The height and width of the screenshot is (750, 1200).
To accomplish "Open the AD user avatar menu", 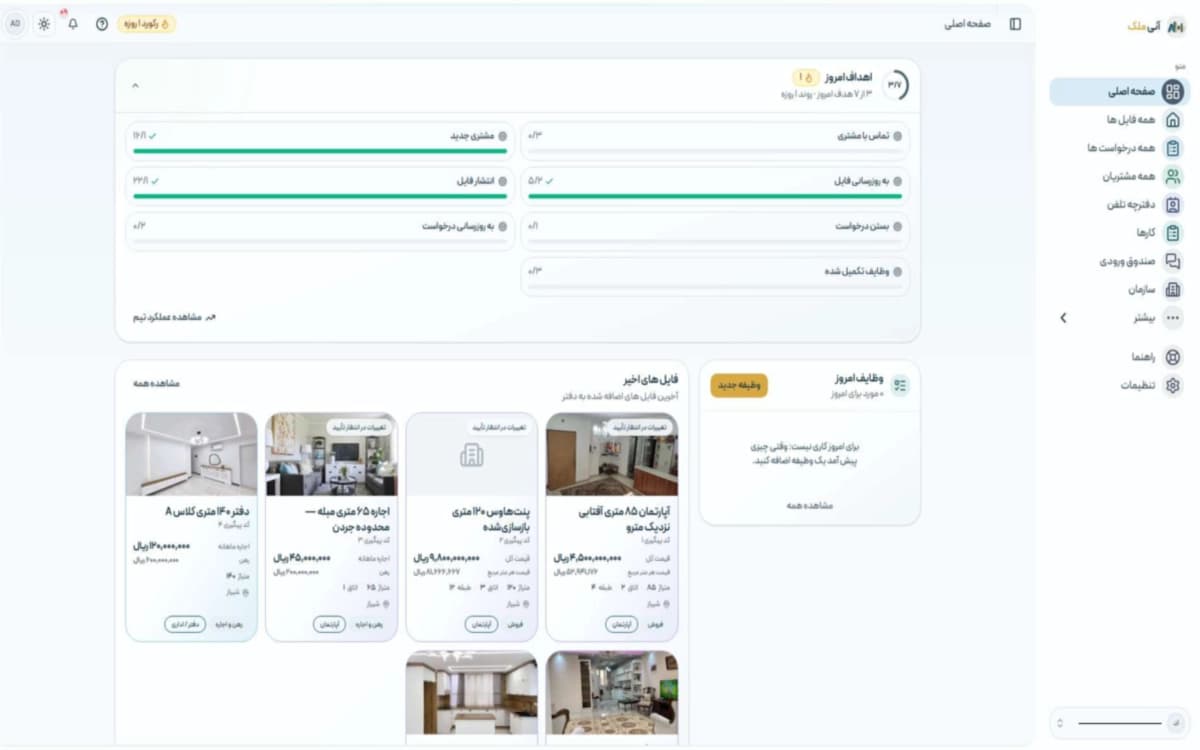I will coord(15,24).
